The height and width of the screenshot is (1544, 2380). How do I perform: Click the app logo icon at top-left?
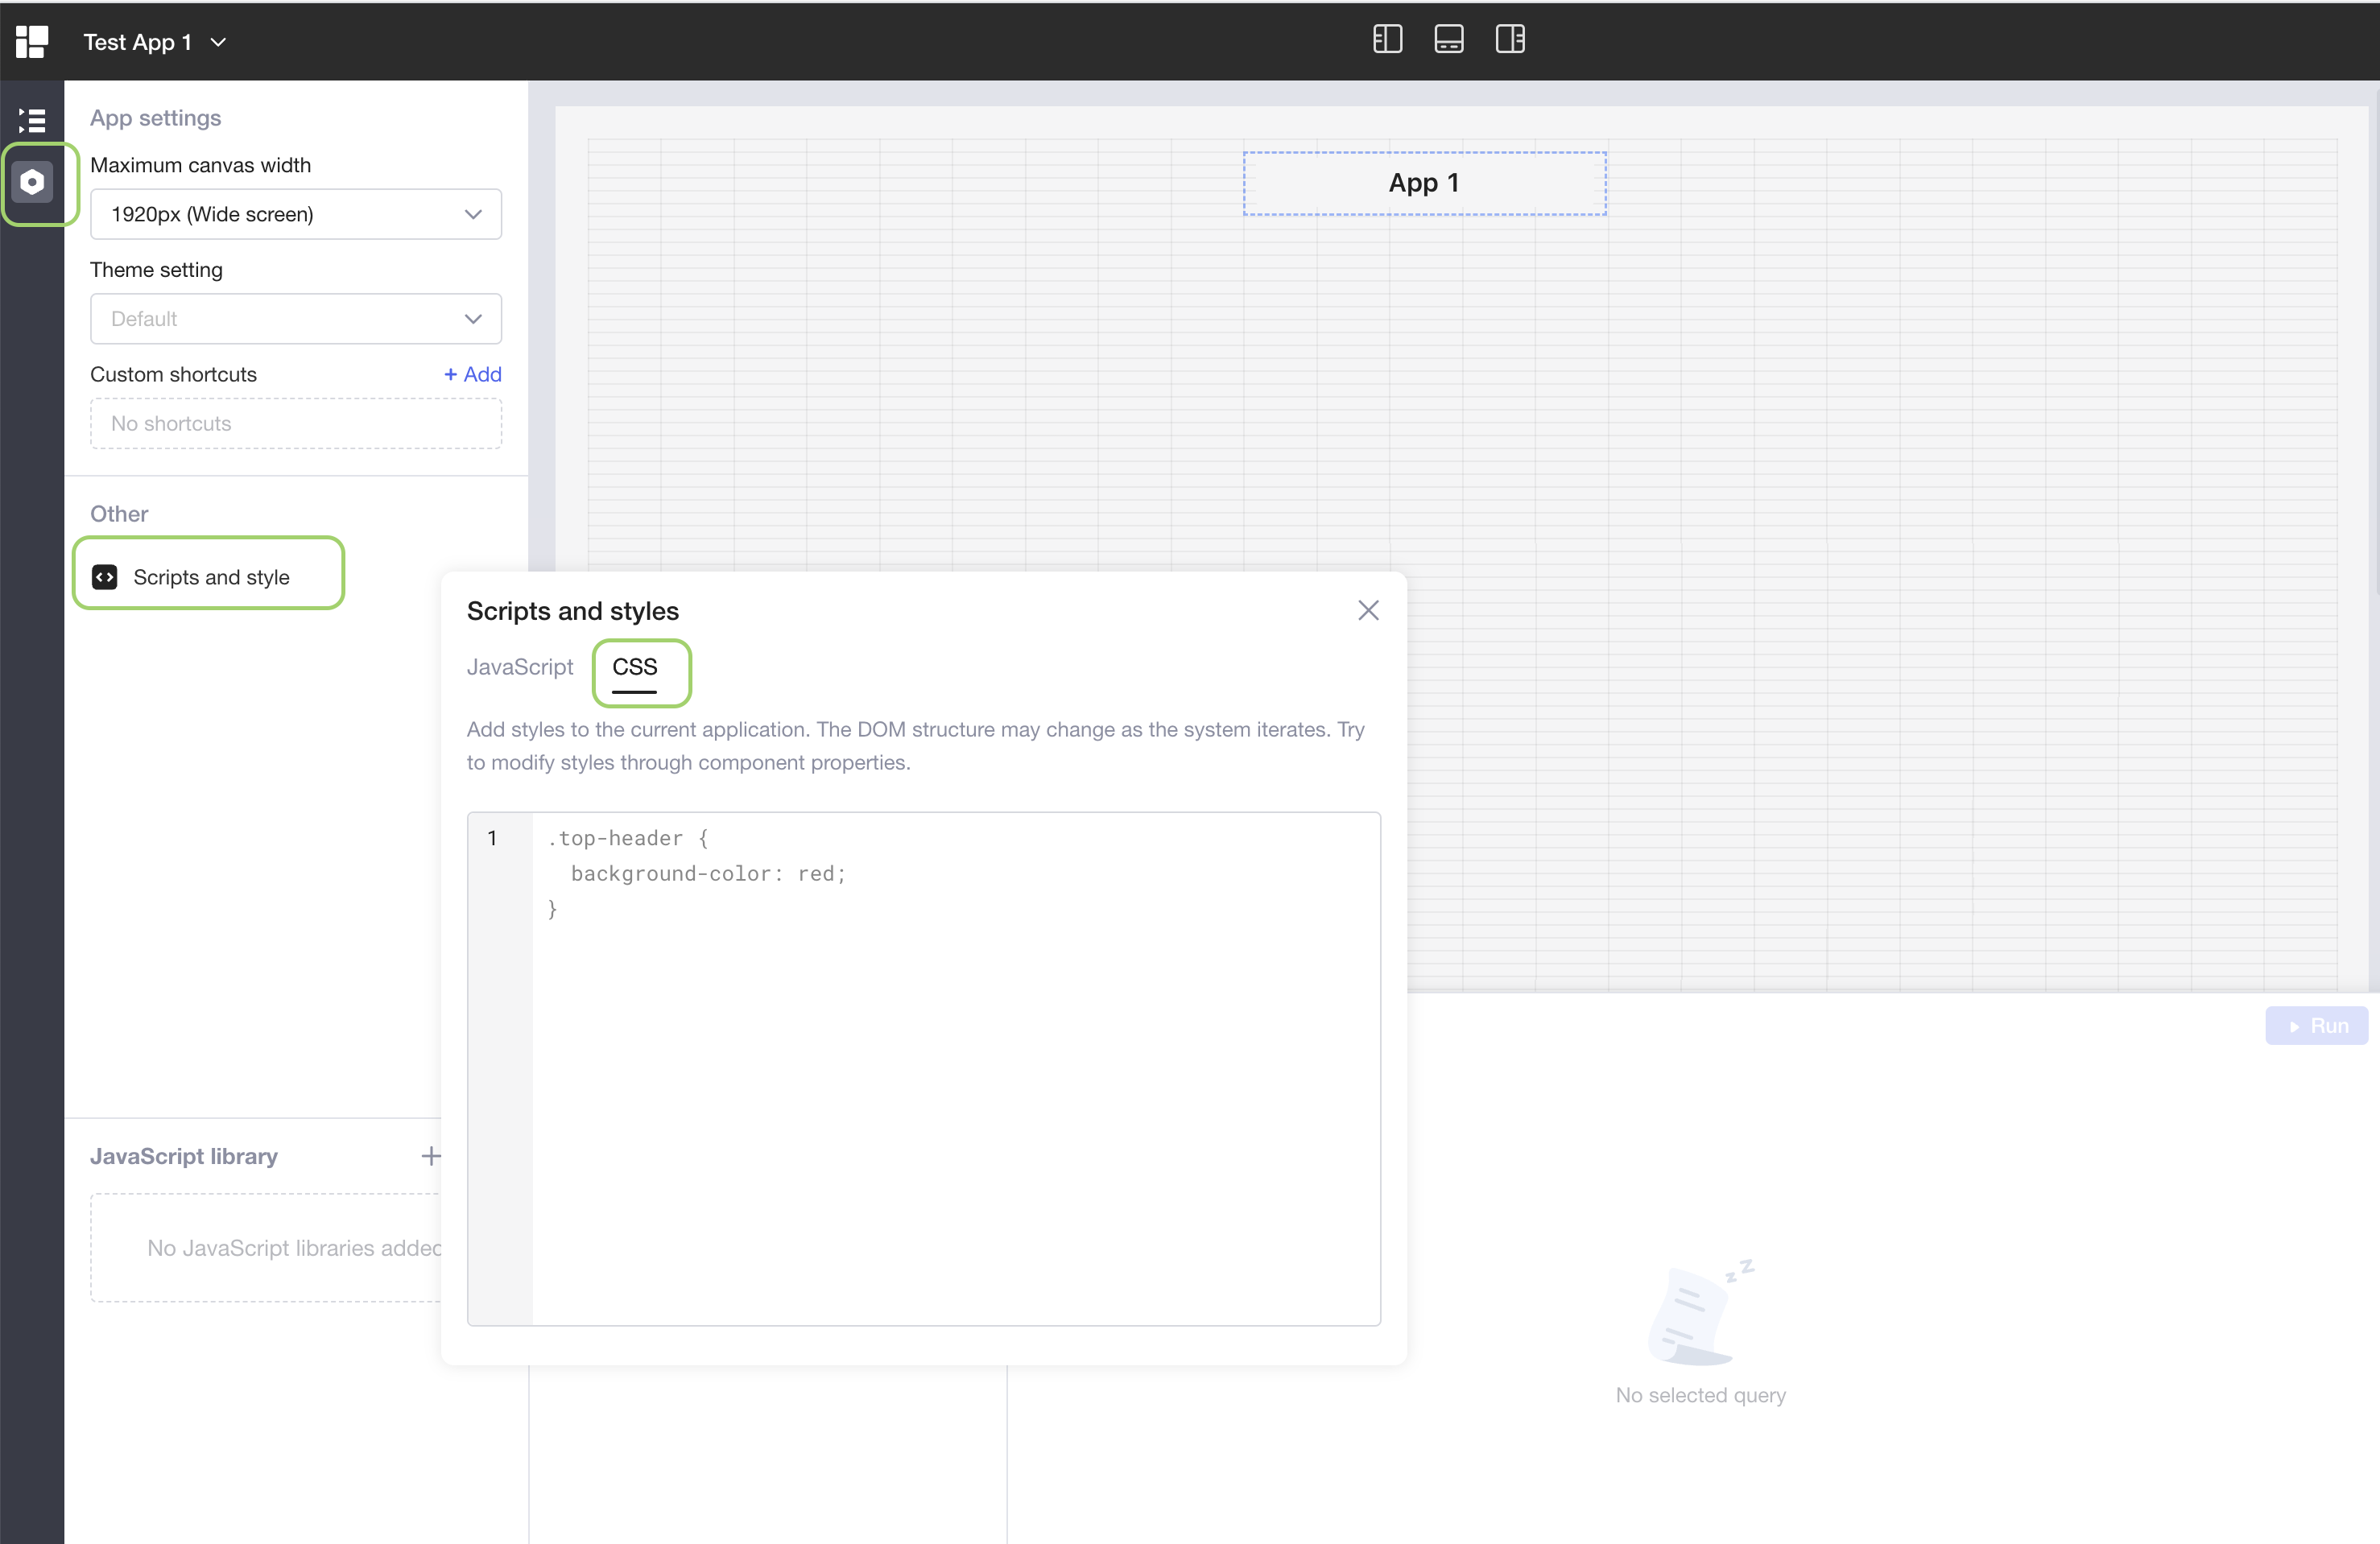(31, 41)
